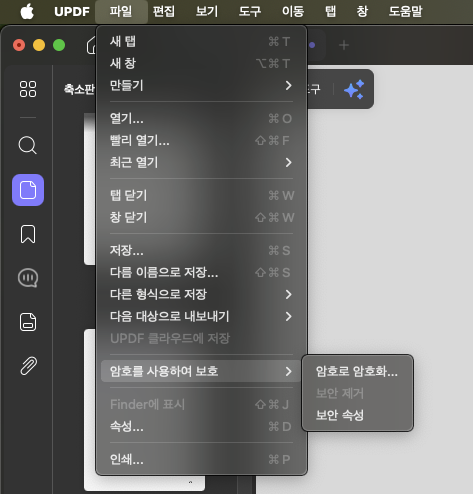This screenshot has width=473, height=494.
Task: Open the 탭 menu
Action: [330, 12]
